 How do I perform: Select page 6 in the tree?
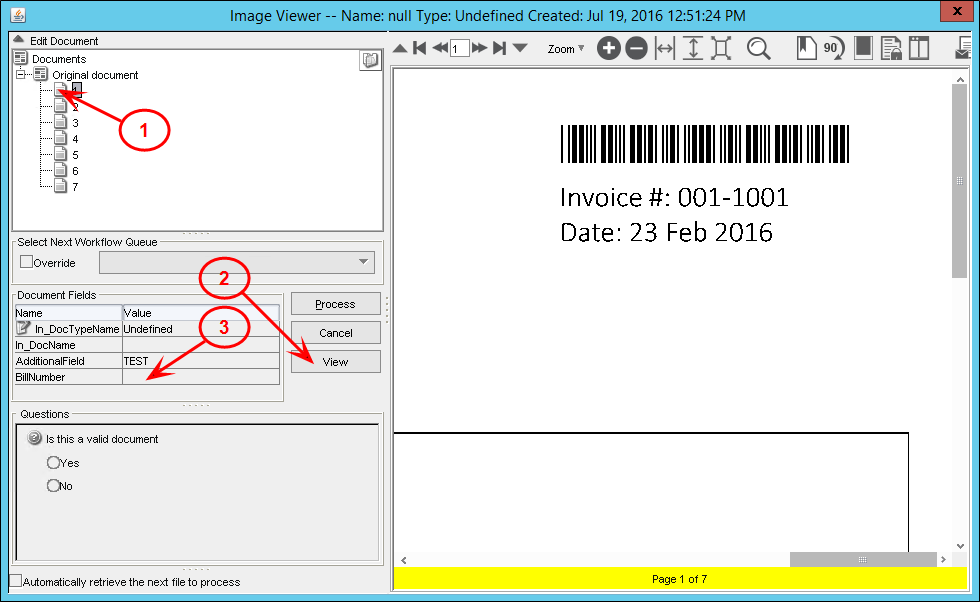pos(75,171)
